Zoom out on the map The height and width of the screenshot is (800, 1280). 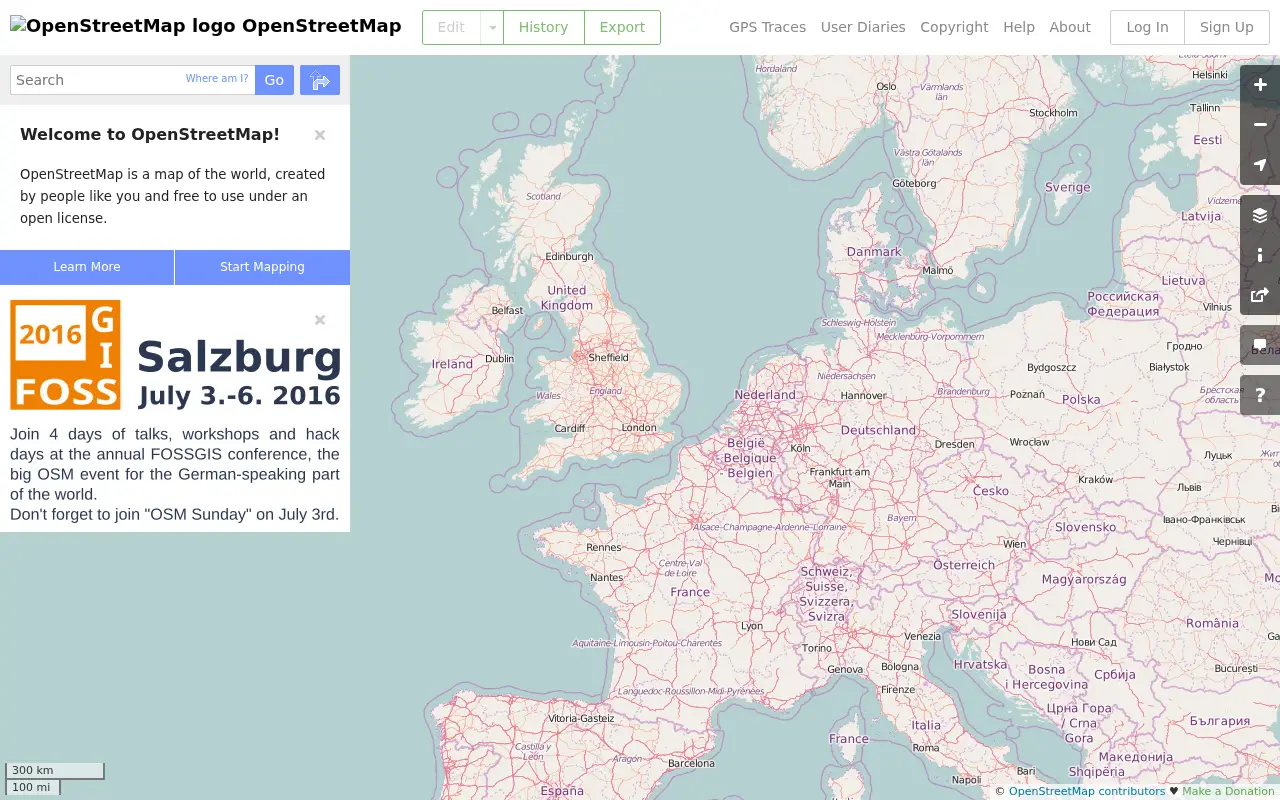[x=1260, y=125]
